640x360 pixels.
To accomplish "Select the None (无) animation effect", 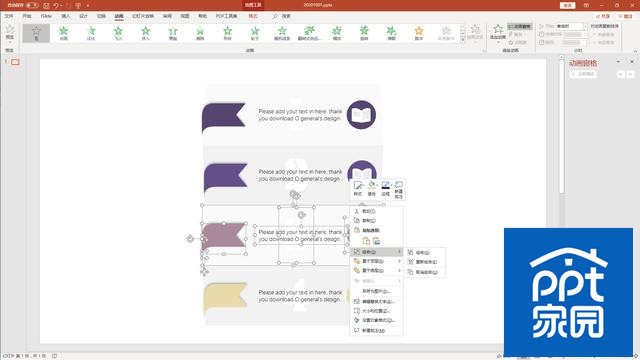I will (x=36, y=33).
